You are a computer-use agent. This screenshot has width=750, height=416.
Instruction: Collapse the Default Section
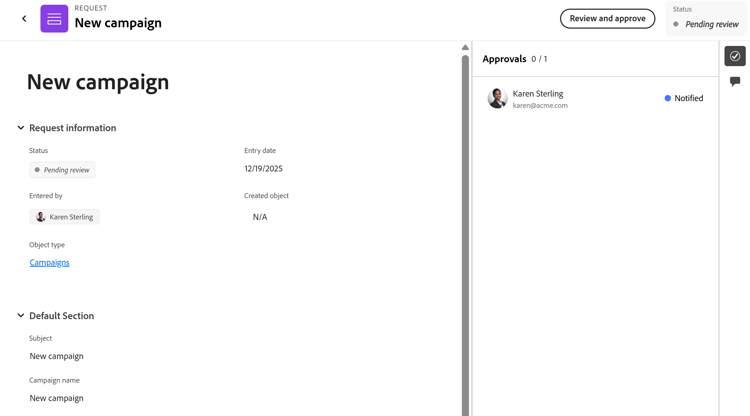21,316
